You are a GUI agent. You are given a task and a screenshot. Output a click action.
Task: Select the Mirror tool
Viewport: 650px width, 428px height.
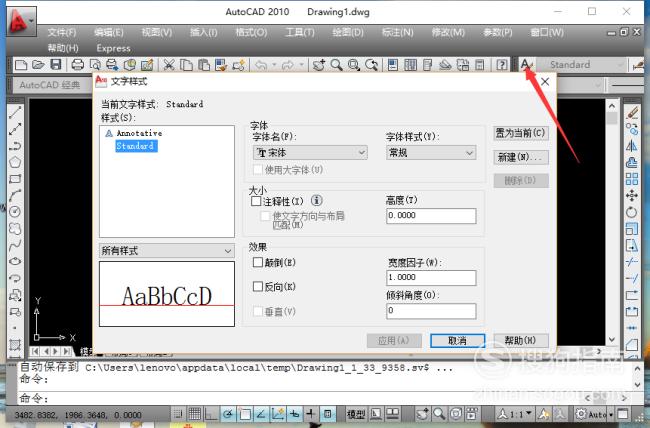[632, 146]
